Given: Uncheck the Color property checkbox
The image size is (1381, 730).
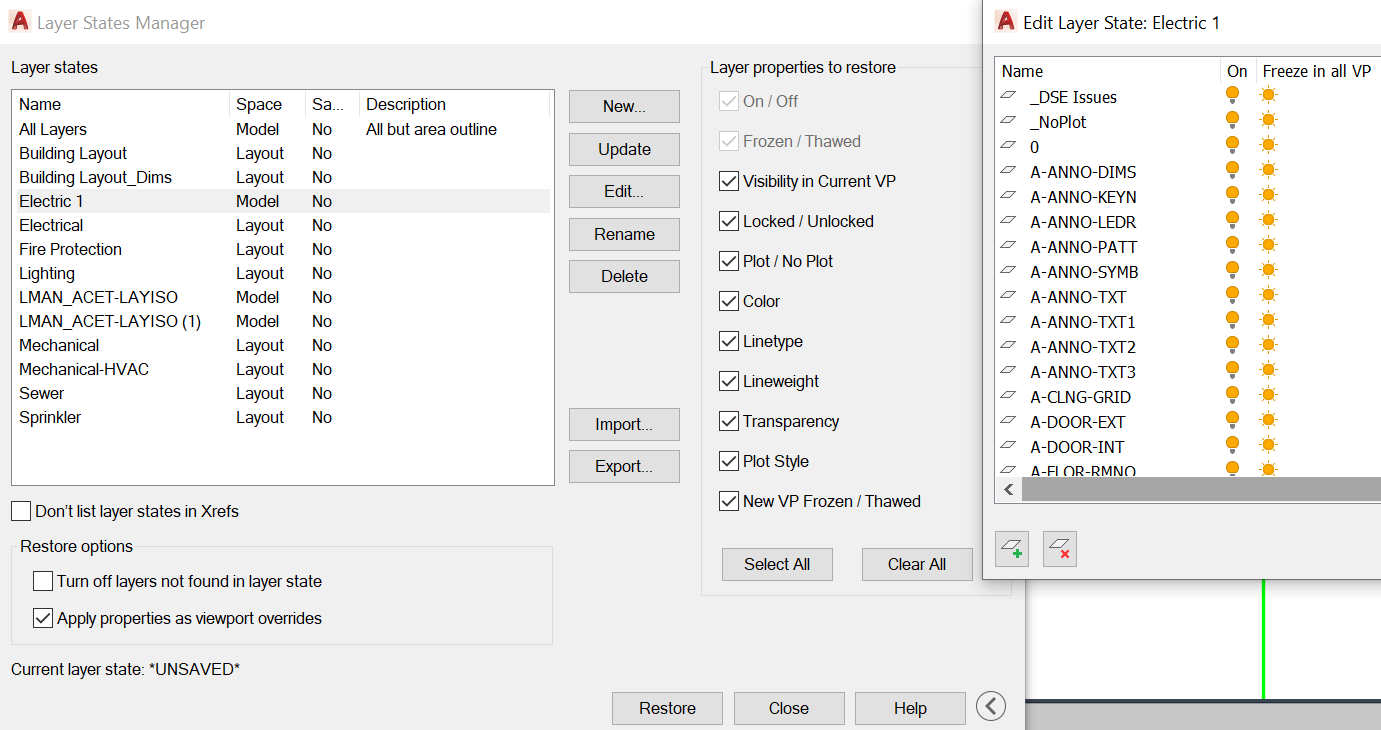Looking at the screenshot, I should 729,301.
